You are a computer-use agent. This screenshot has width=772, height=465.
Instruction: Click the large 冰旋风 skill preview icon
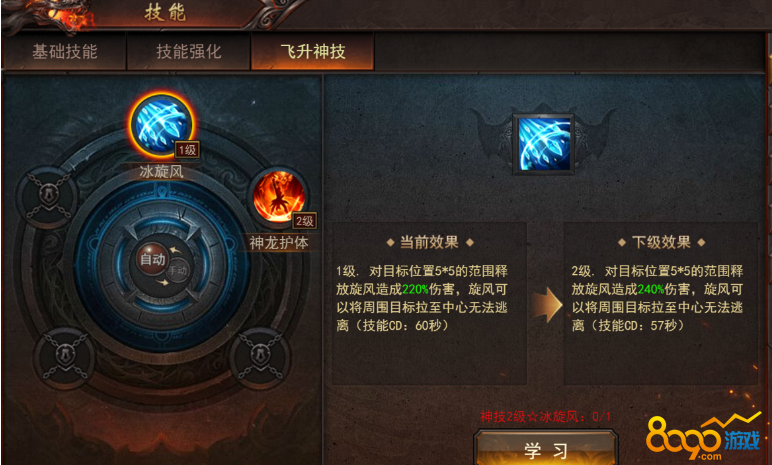[x=544, y=143]
